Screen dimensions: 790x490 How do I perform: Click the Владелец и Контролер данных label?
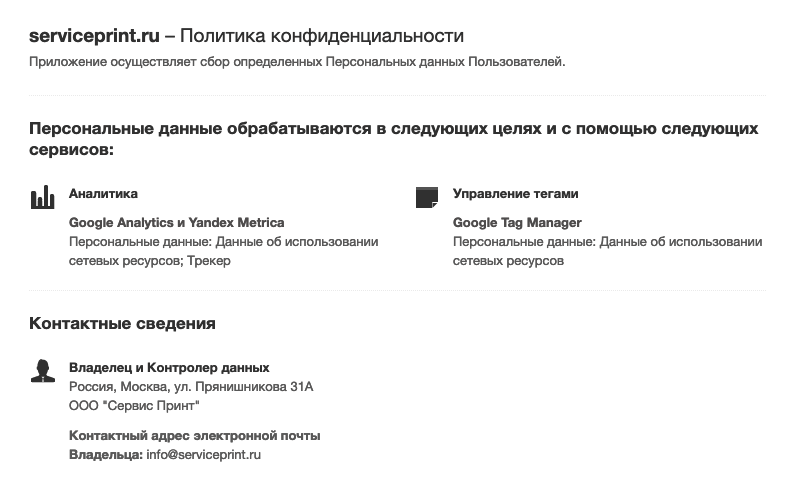tap(169, 368)
